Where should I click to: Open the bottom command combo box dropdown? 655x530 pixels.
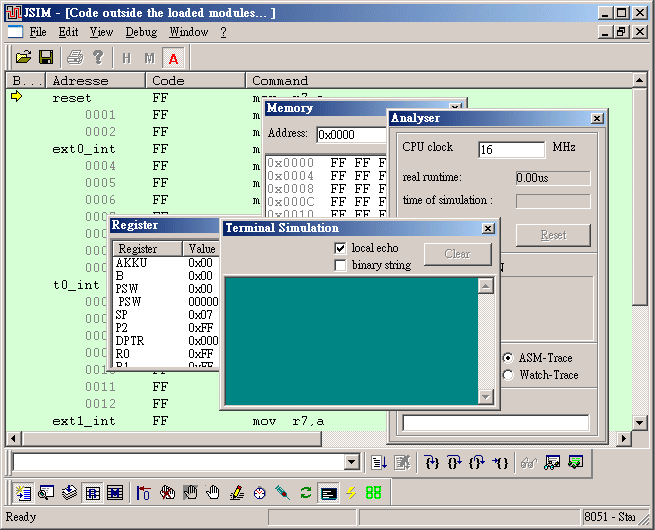351,462
